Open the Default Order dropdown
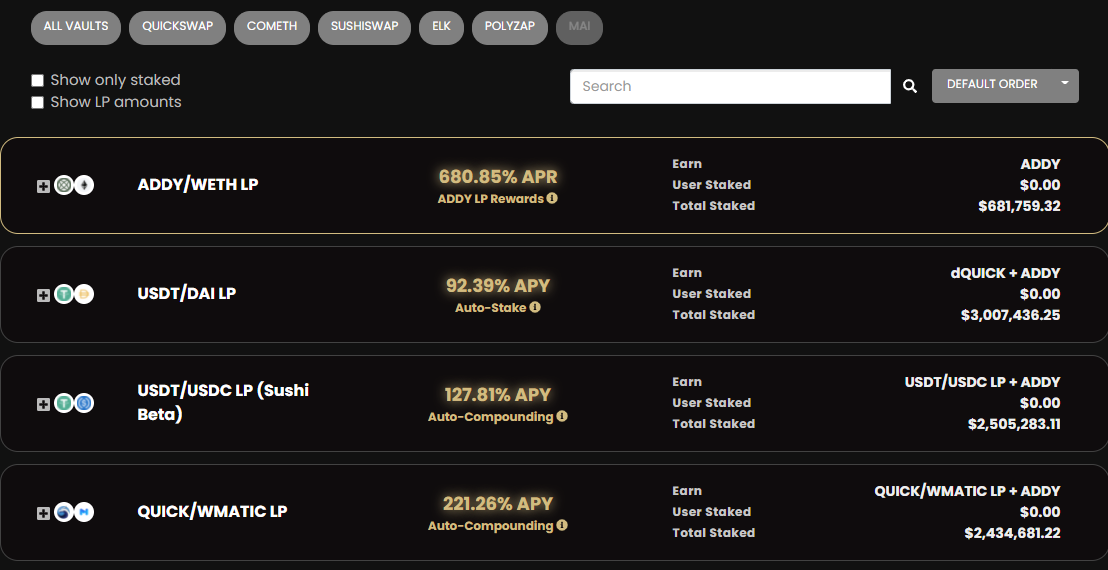 pos(1005,85)
